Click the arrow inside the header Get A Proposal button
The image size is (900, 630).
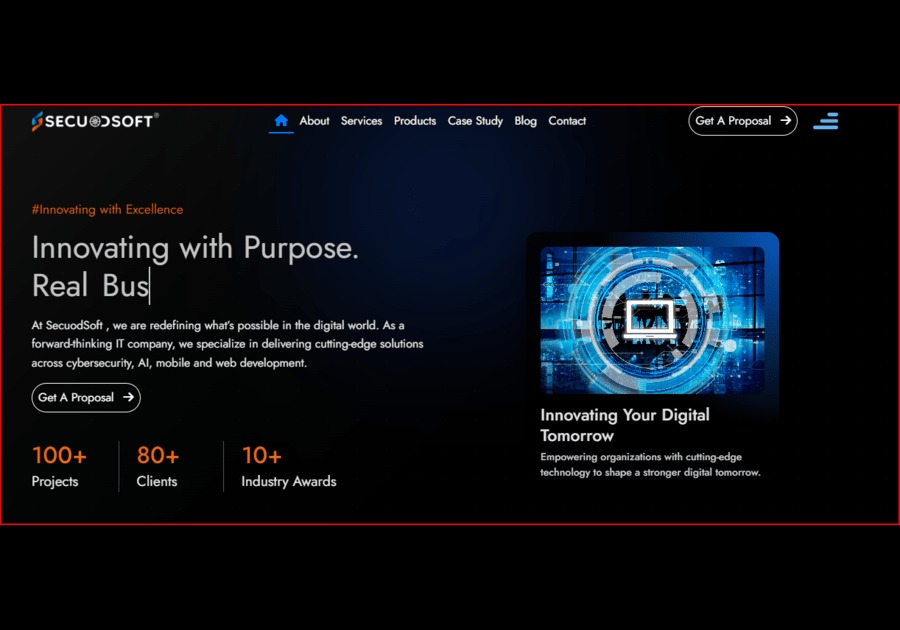pyautogui.click(x=784, y=120)
